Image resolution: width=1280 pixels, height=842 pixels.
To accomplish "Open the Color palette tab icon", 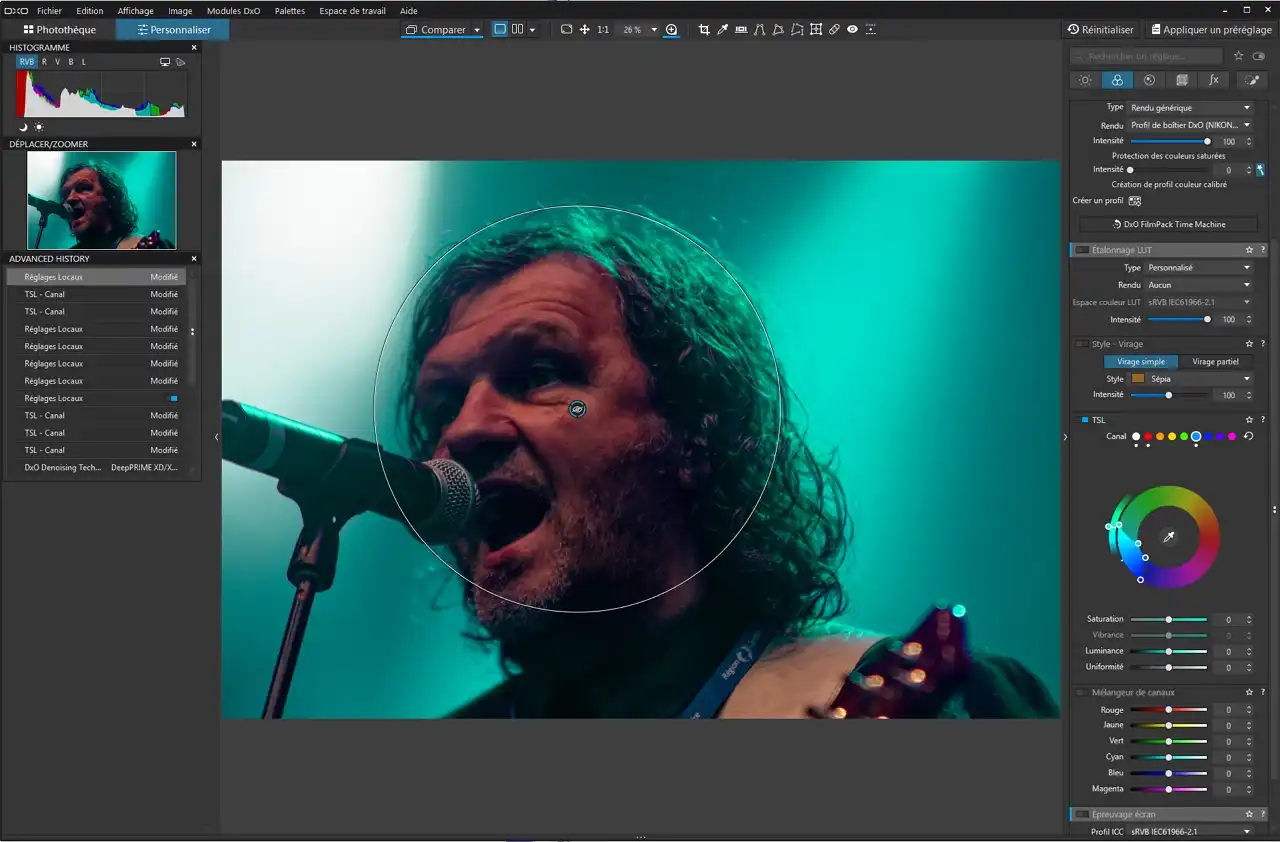I will pos(1117,80).
